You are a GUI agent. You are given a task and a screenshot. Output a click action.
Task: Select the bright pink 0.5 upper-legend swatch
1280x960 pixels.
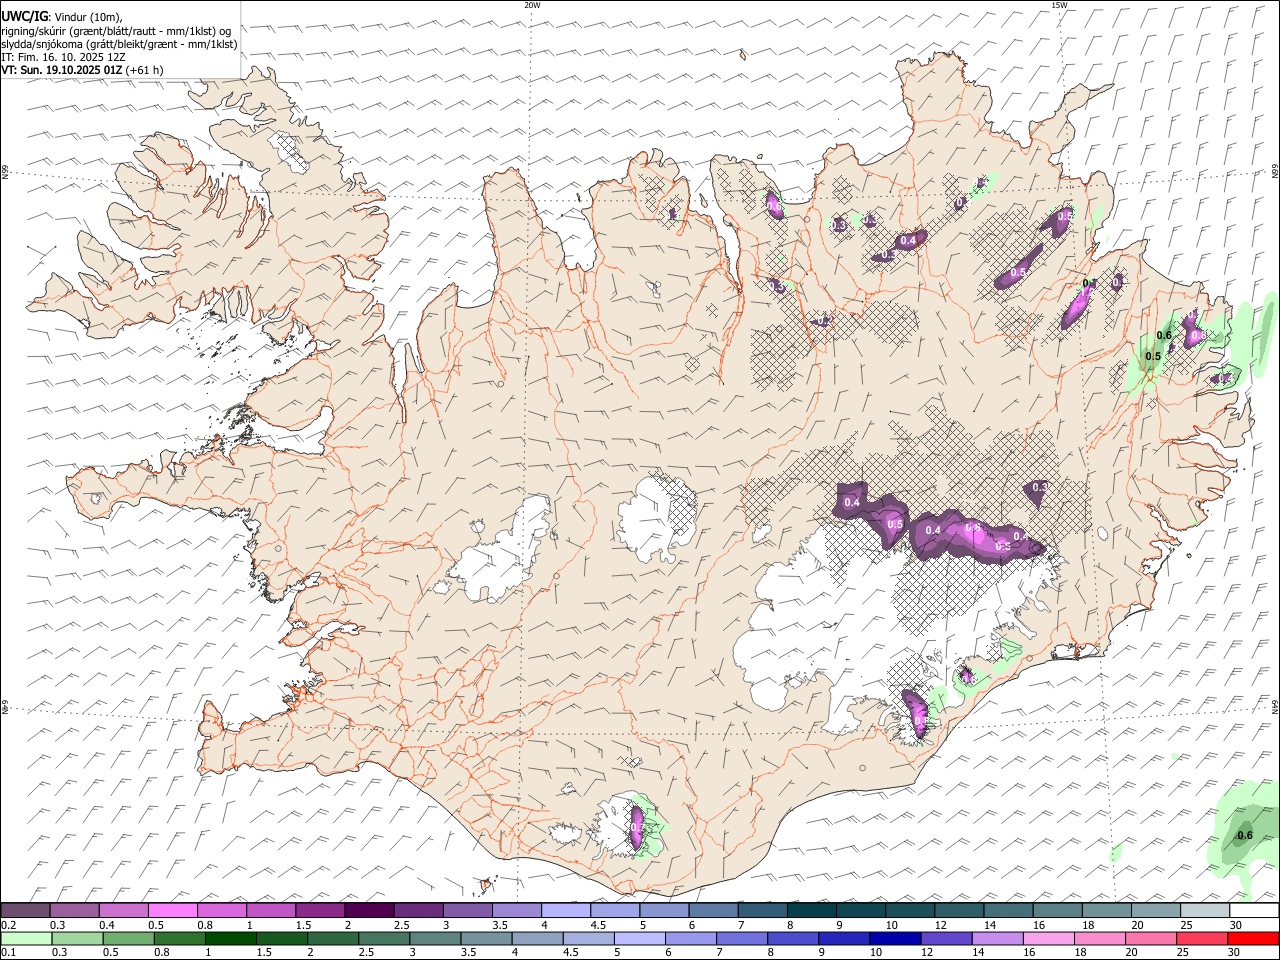173,910
